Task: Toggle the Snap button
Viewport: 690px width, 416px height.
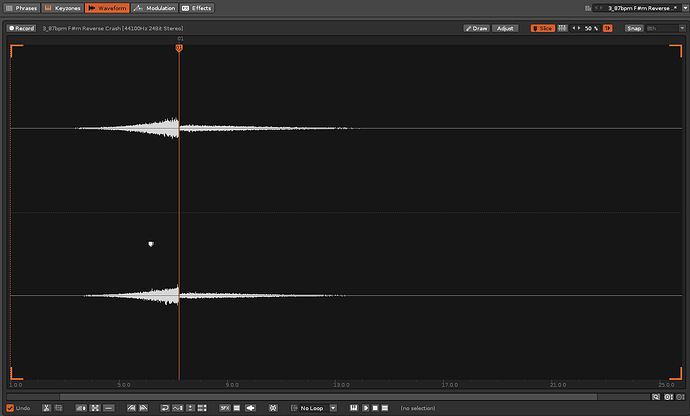Action: 634,28
